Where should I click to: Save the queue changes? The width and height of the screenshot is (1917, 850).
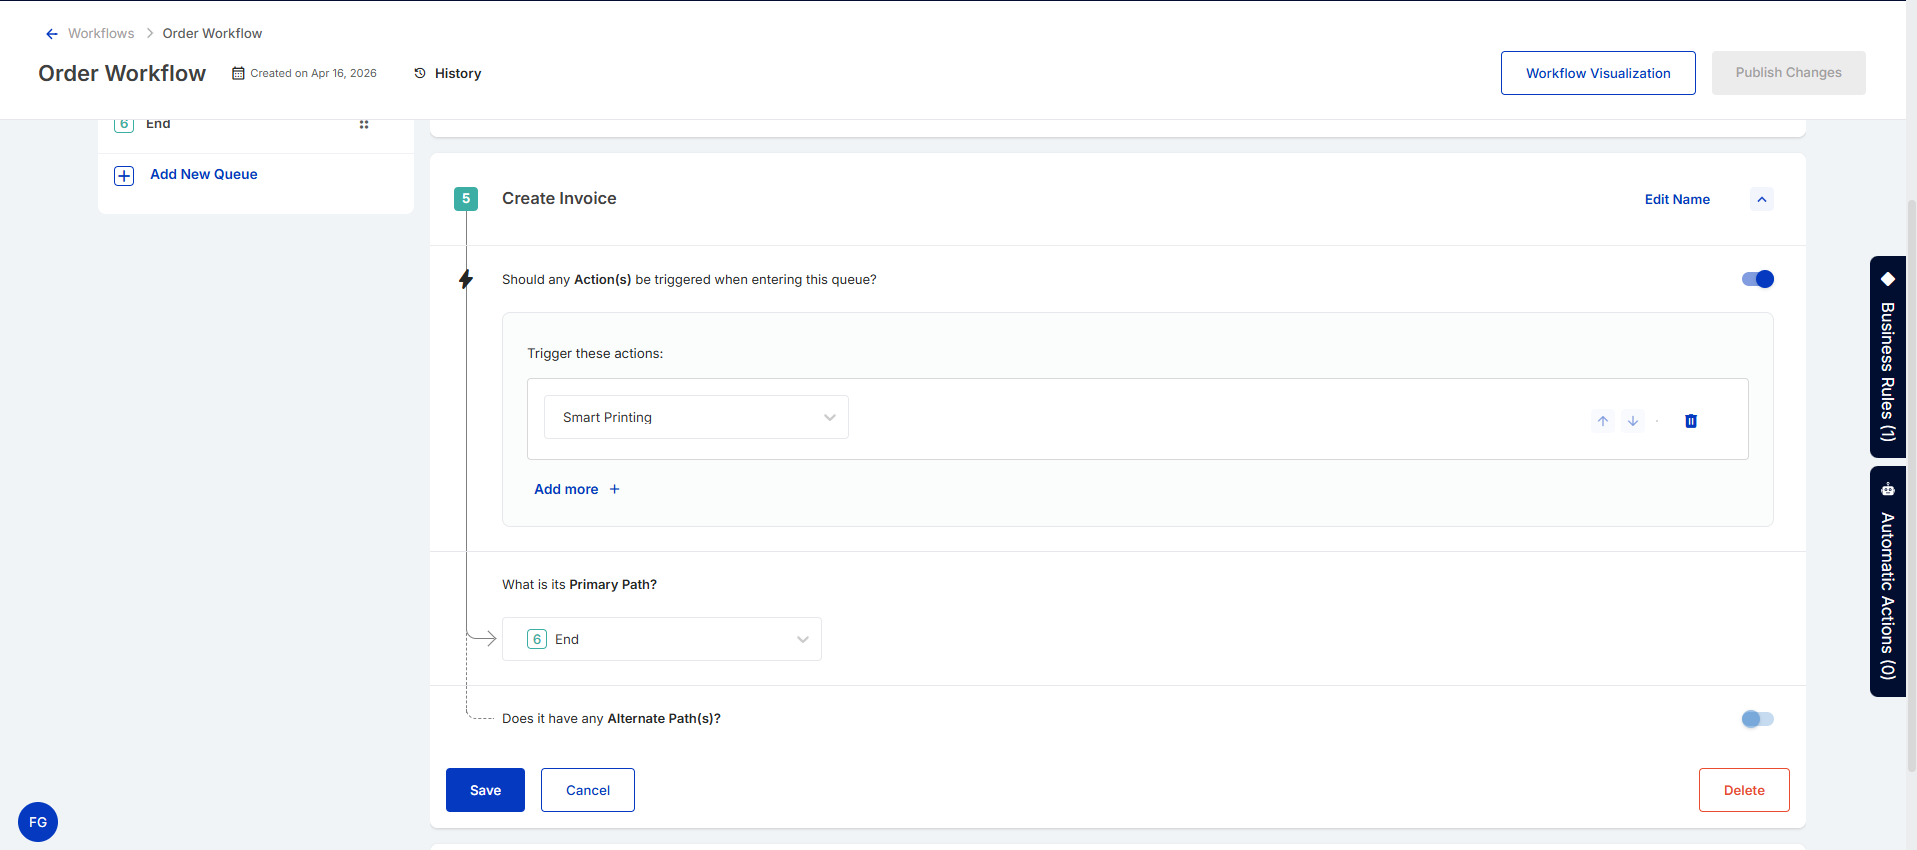point(485,790)
